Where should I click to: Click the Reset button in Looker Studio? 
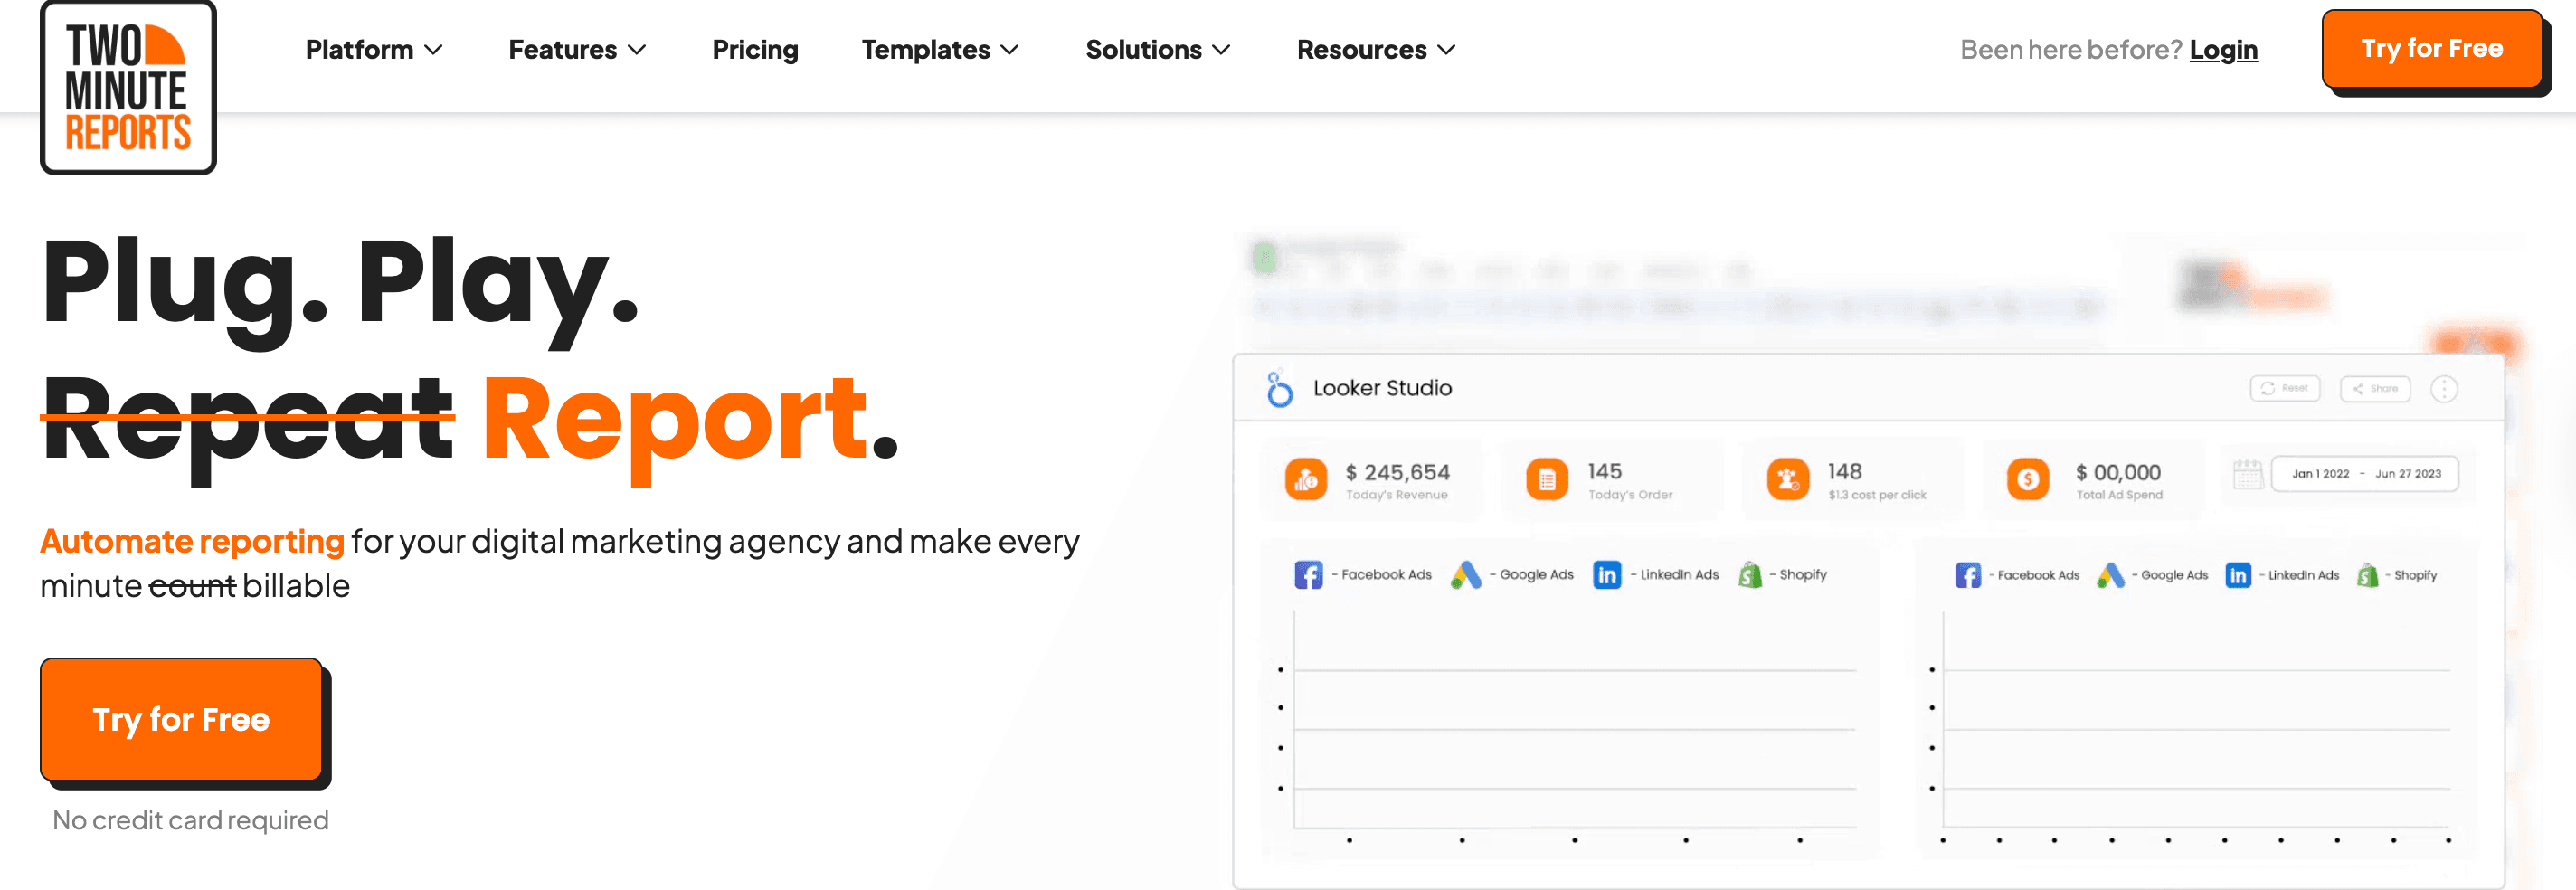[2284, 389]
